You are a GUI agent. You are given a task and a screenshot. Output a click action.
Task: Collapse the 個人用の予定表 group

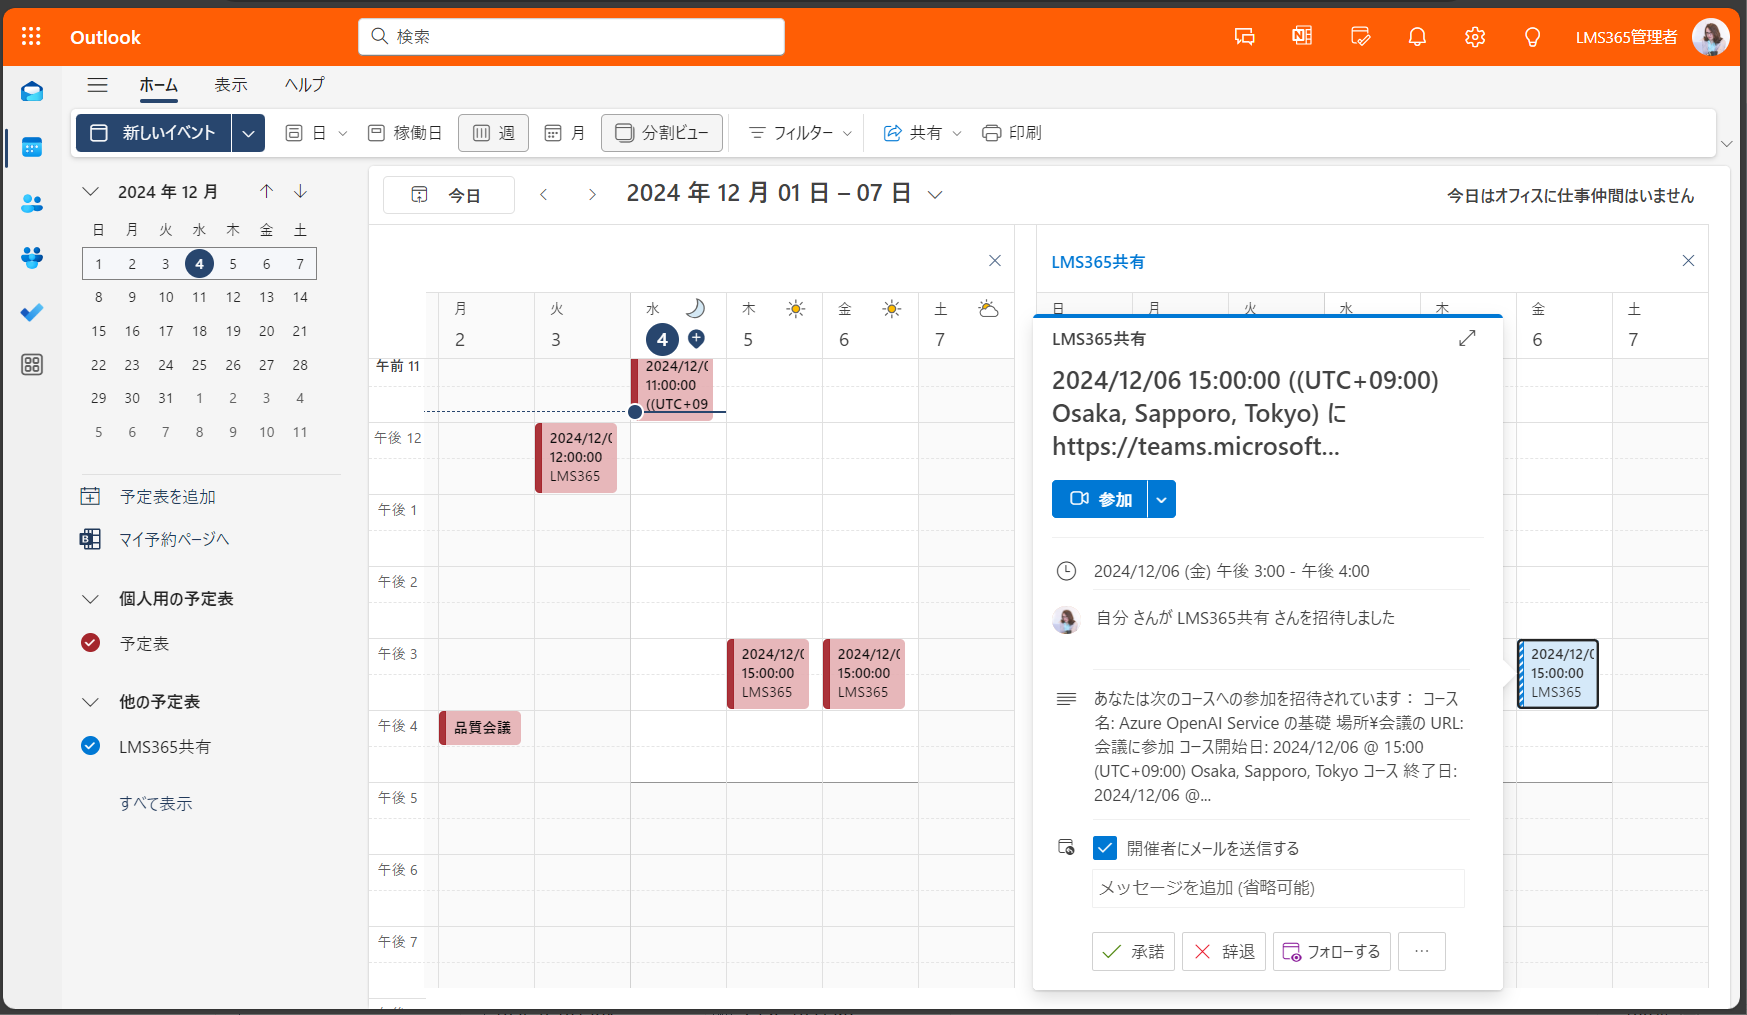tap(91, 599)
